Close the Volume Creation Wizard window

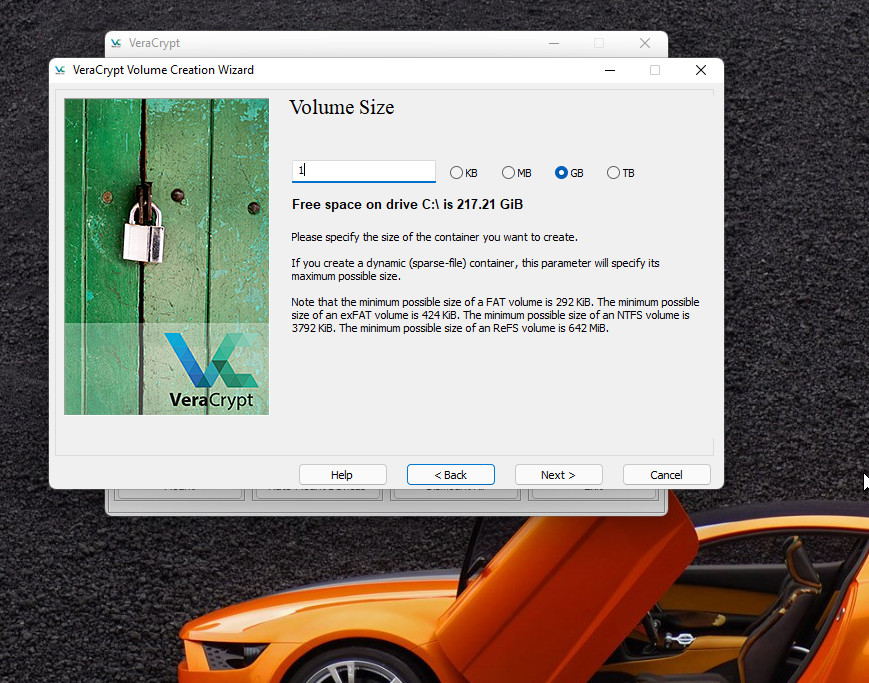[701, 70]
